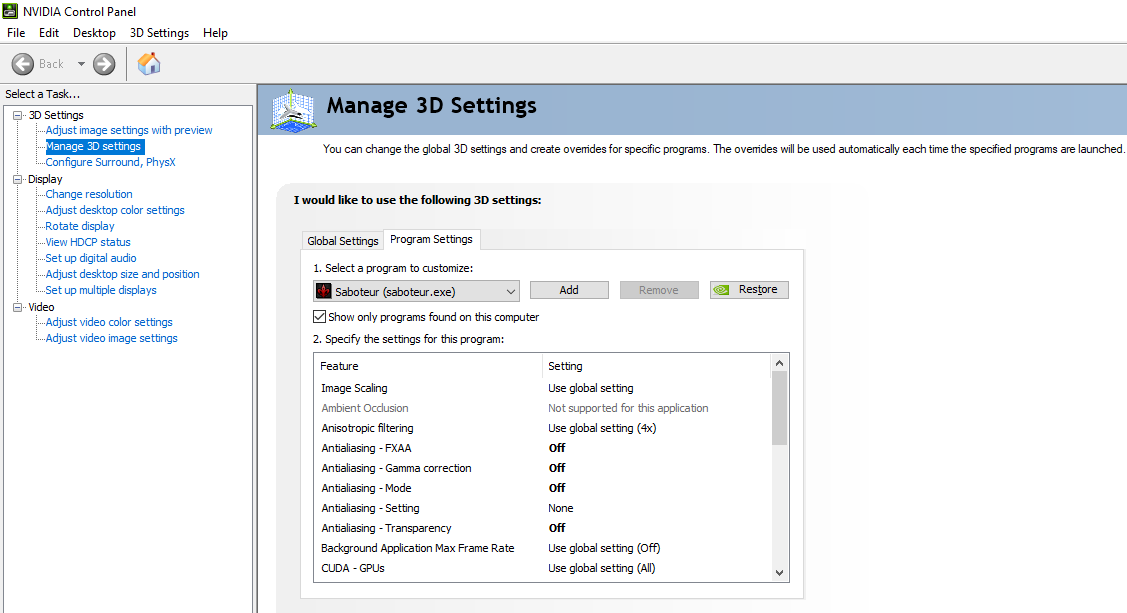
Task: Open Change resolution task link
Action: (x=89, y=194)
